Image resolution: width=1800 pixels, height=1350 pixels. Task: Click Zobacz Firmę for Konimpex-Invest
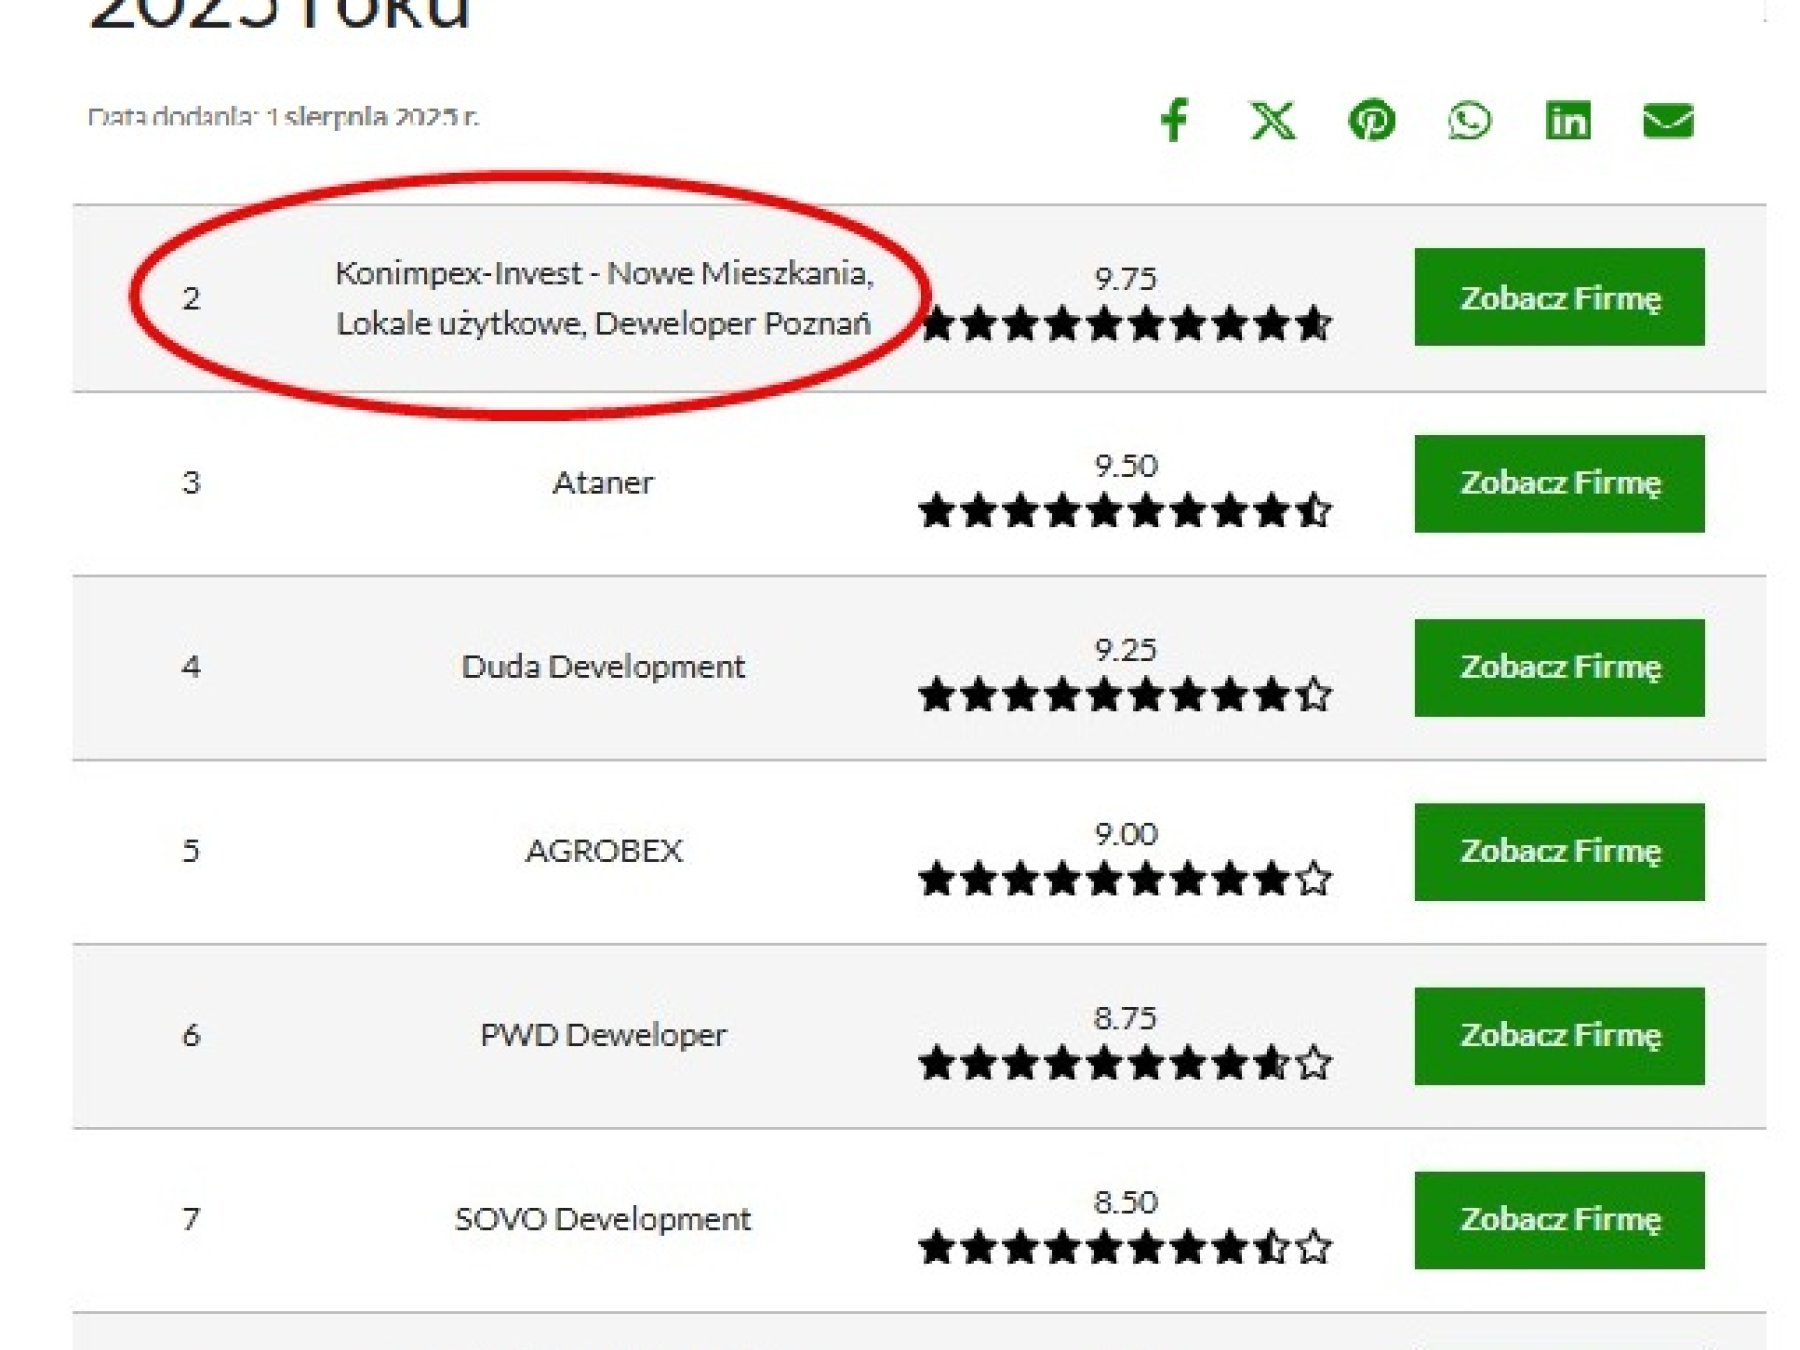point(1559,297)
